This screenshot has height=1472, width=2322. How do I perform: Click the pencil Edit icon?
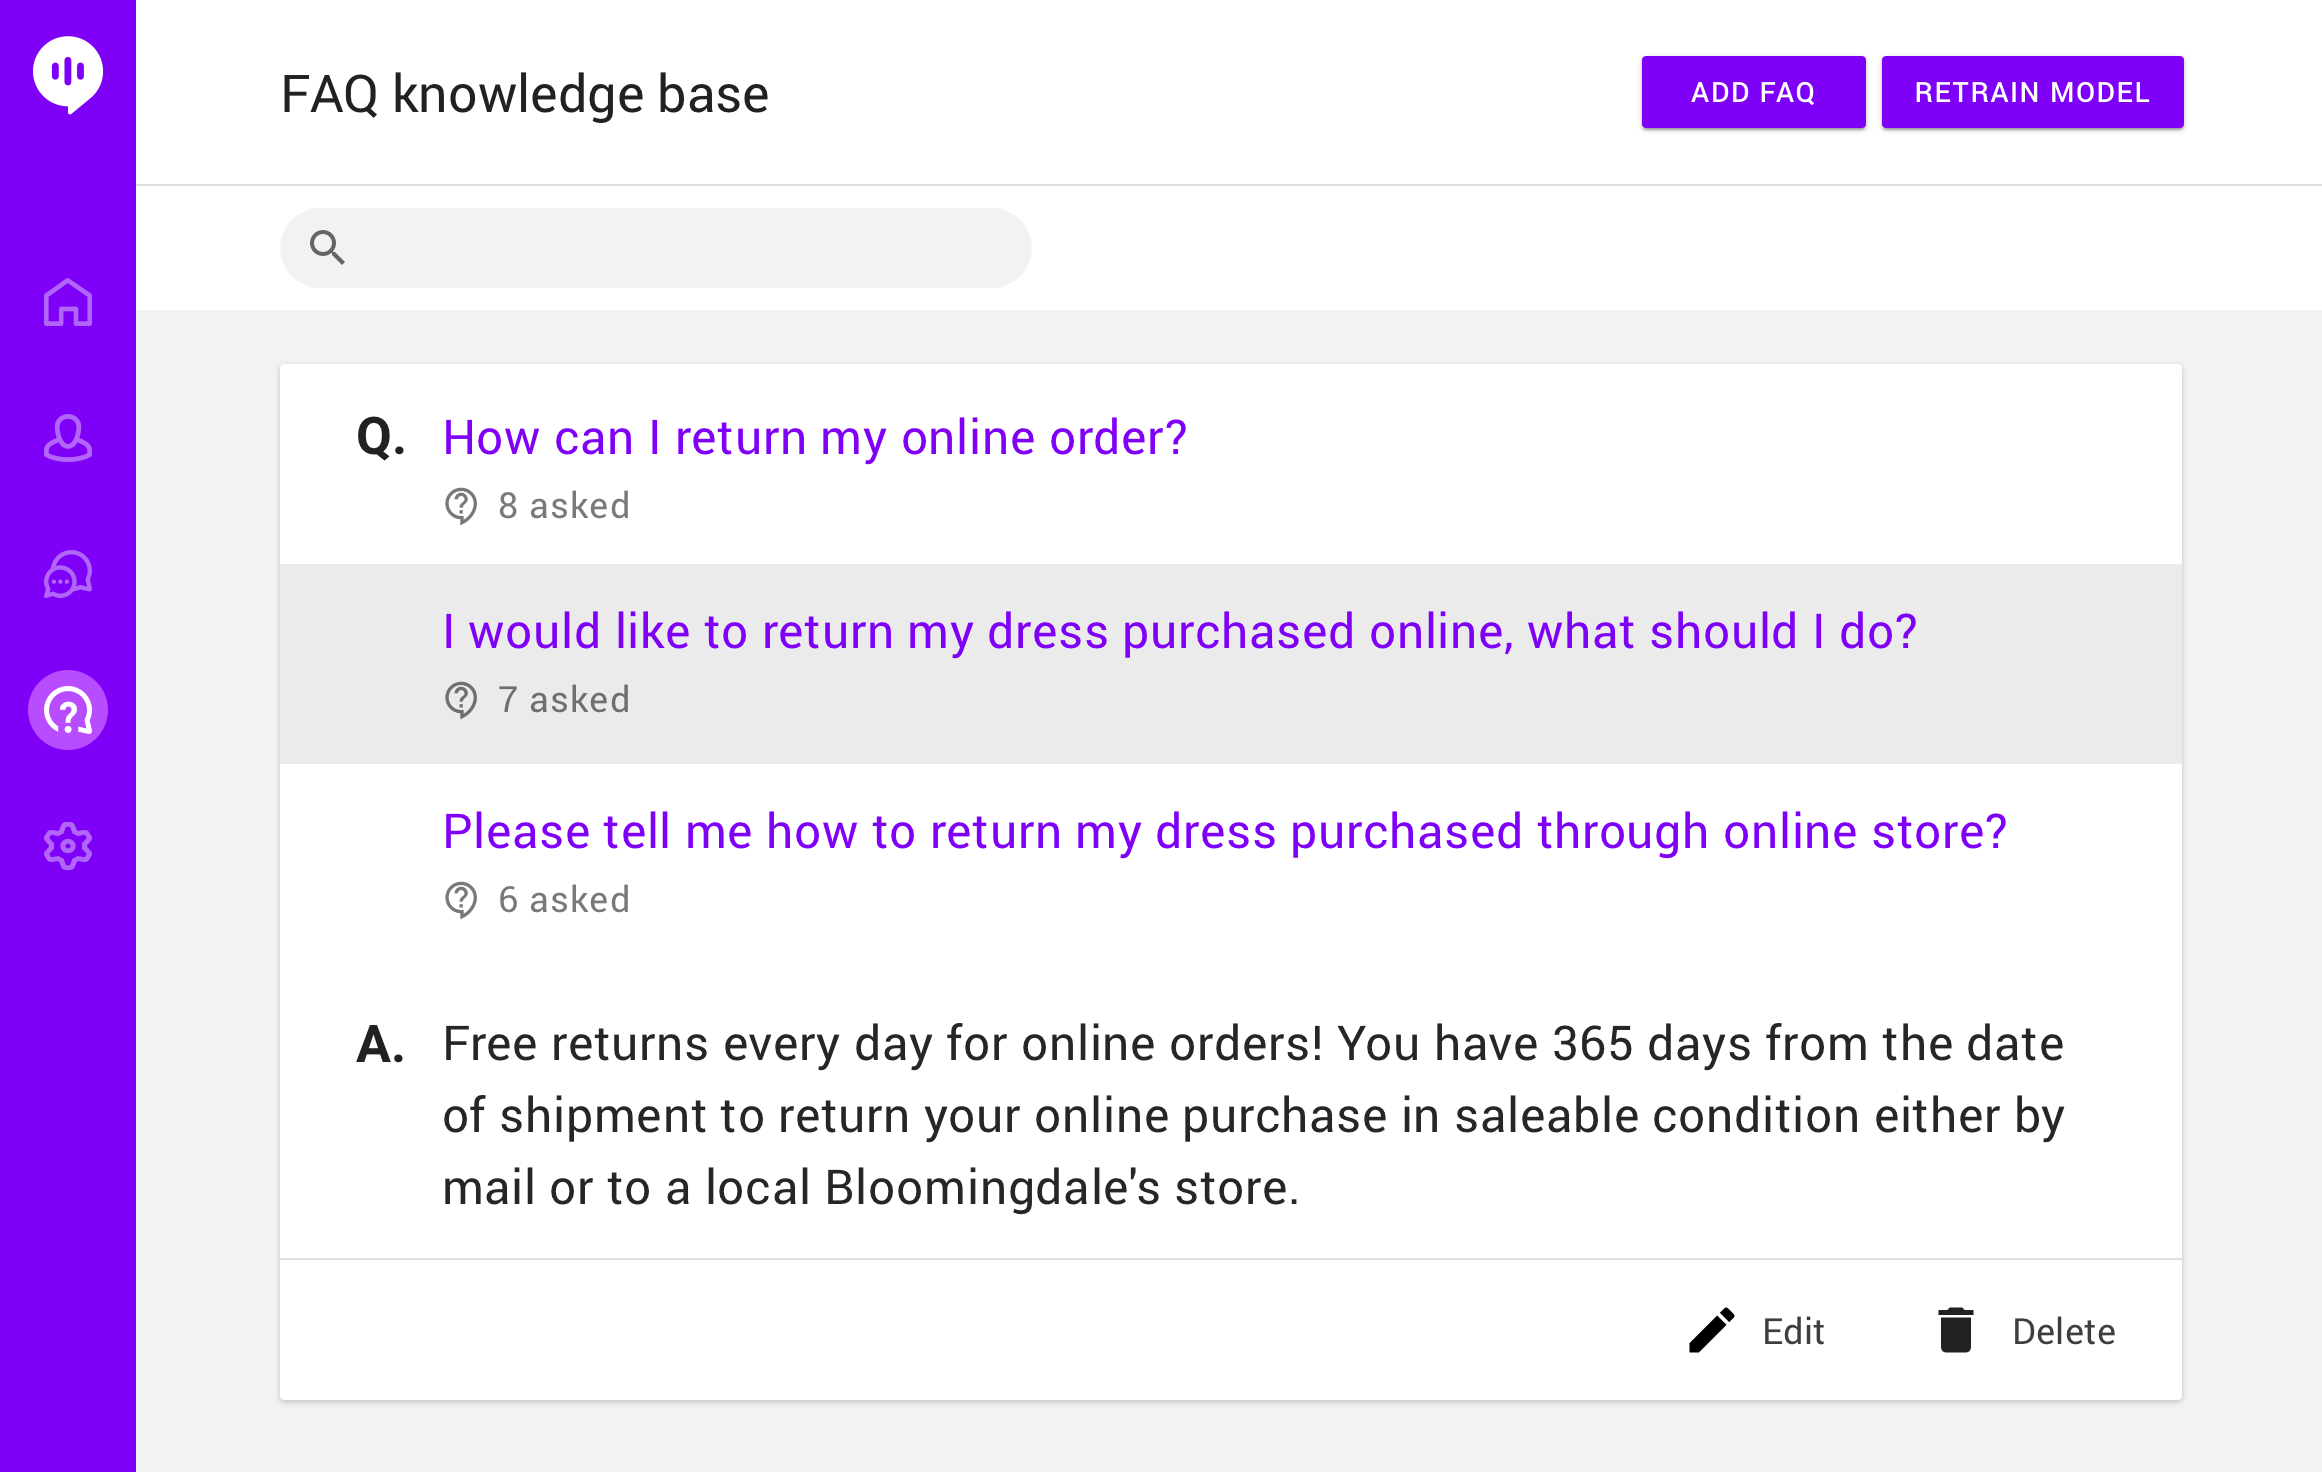[1711, 1331]
